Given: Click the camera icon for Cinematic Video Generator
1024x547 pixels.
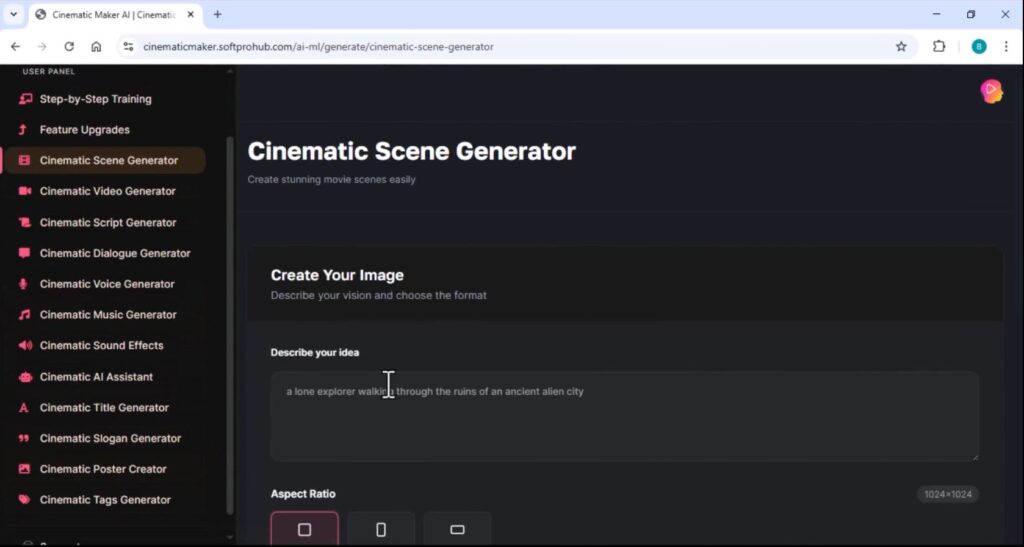Looking at the screenshot, I should click(24, 191).
